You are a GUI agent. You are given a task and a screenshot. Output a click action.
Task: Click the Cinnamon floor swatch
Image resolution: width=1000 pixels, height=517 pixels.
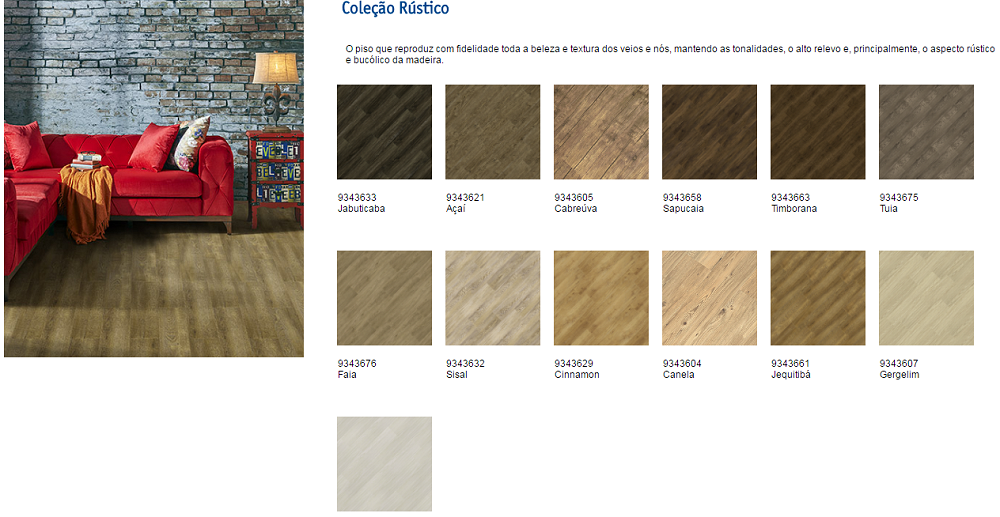pos(601,298)
